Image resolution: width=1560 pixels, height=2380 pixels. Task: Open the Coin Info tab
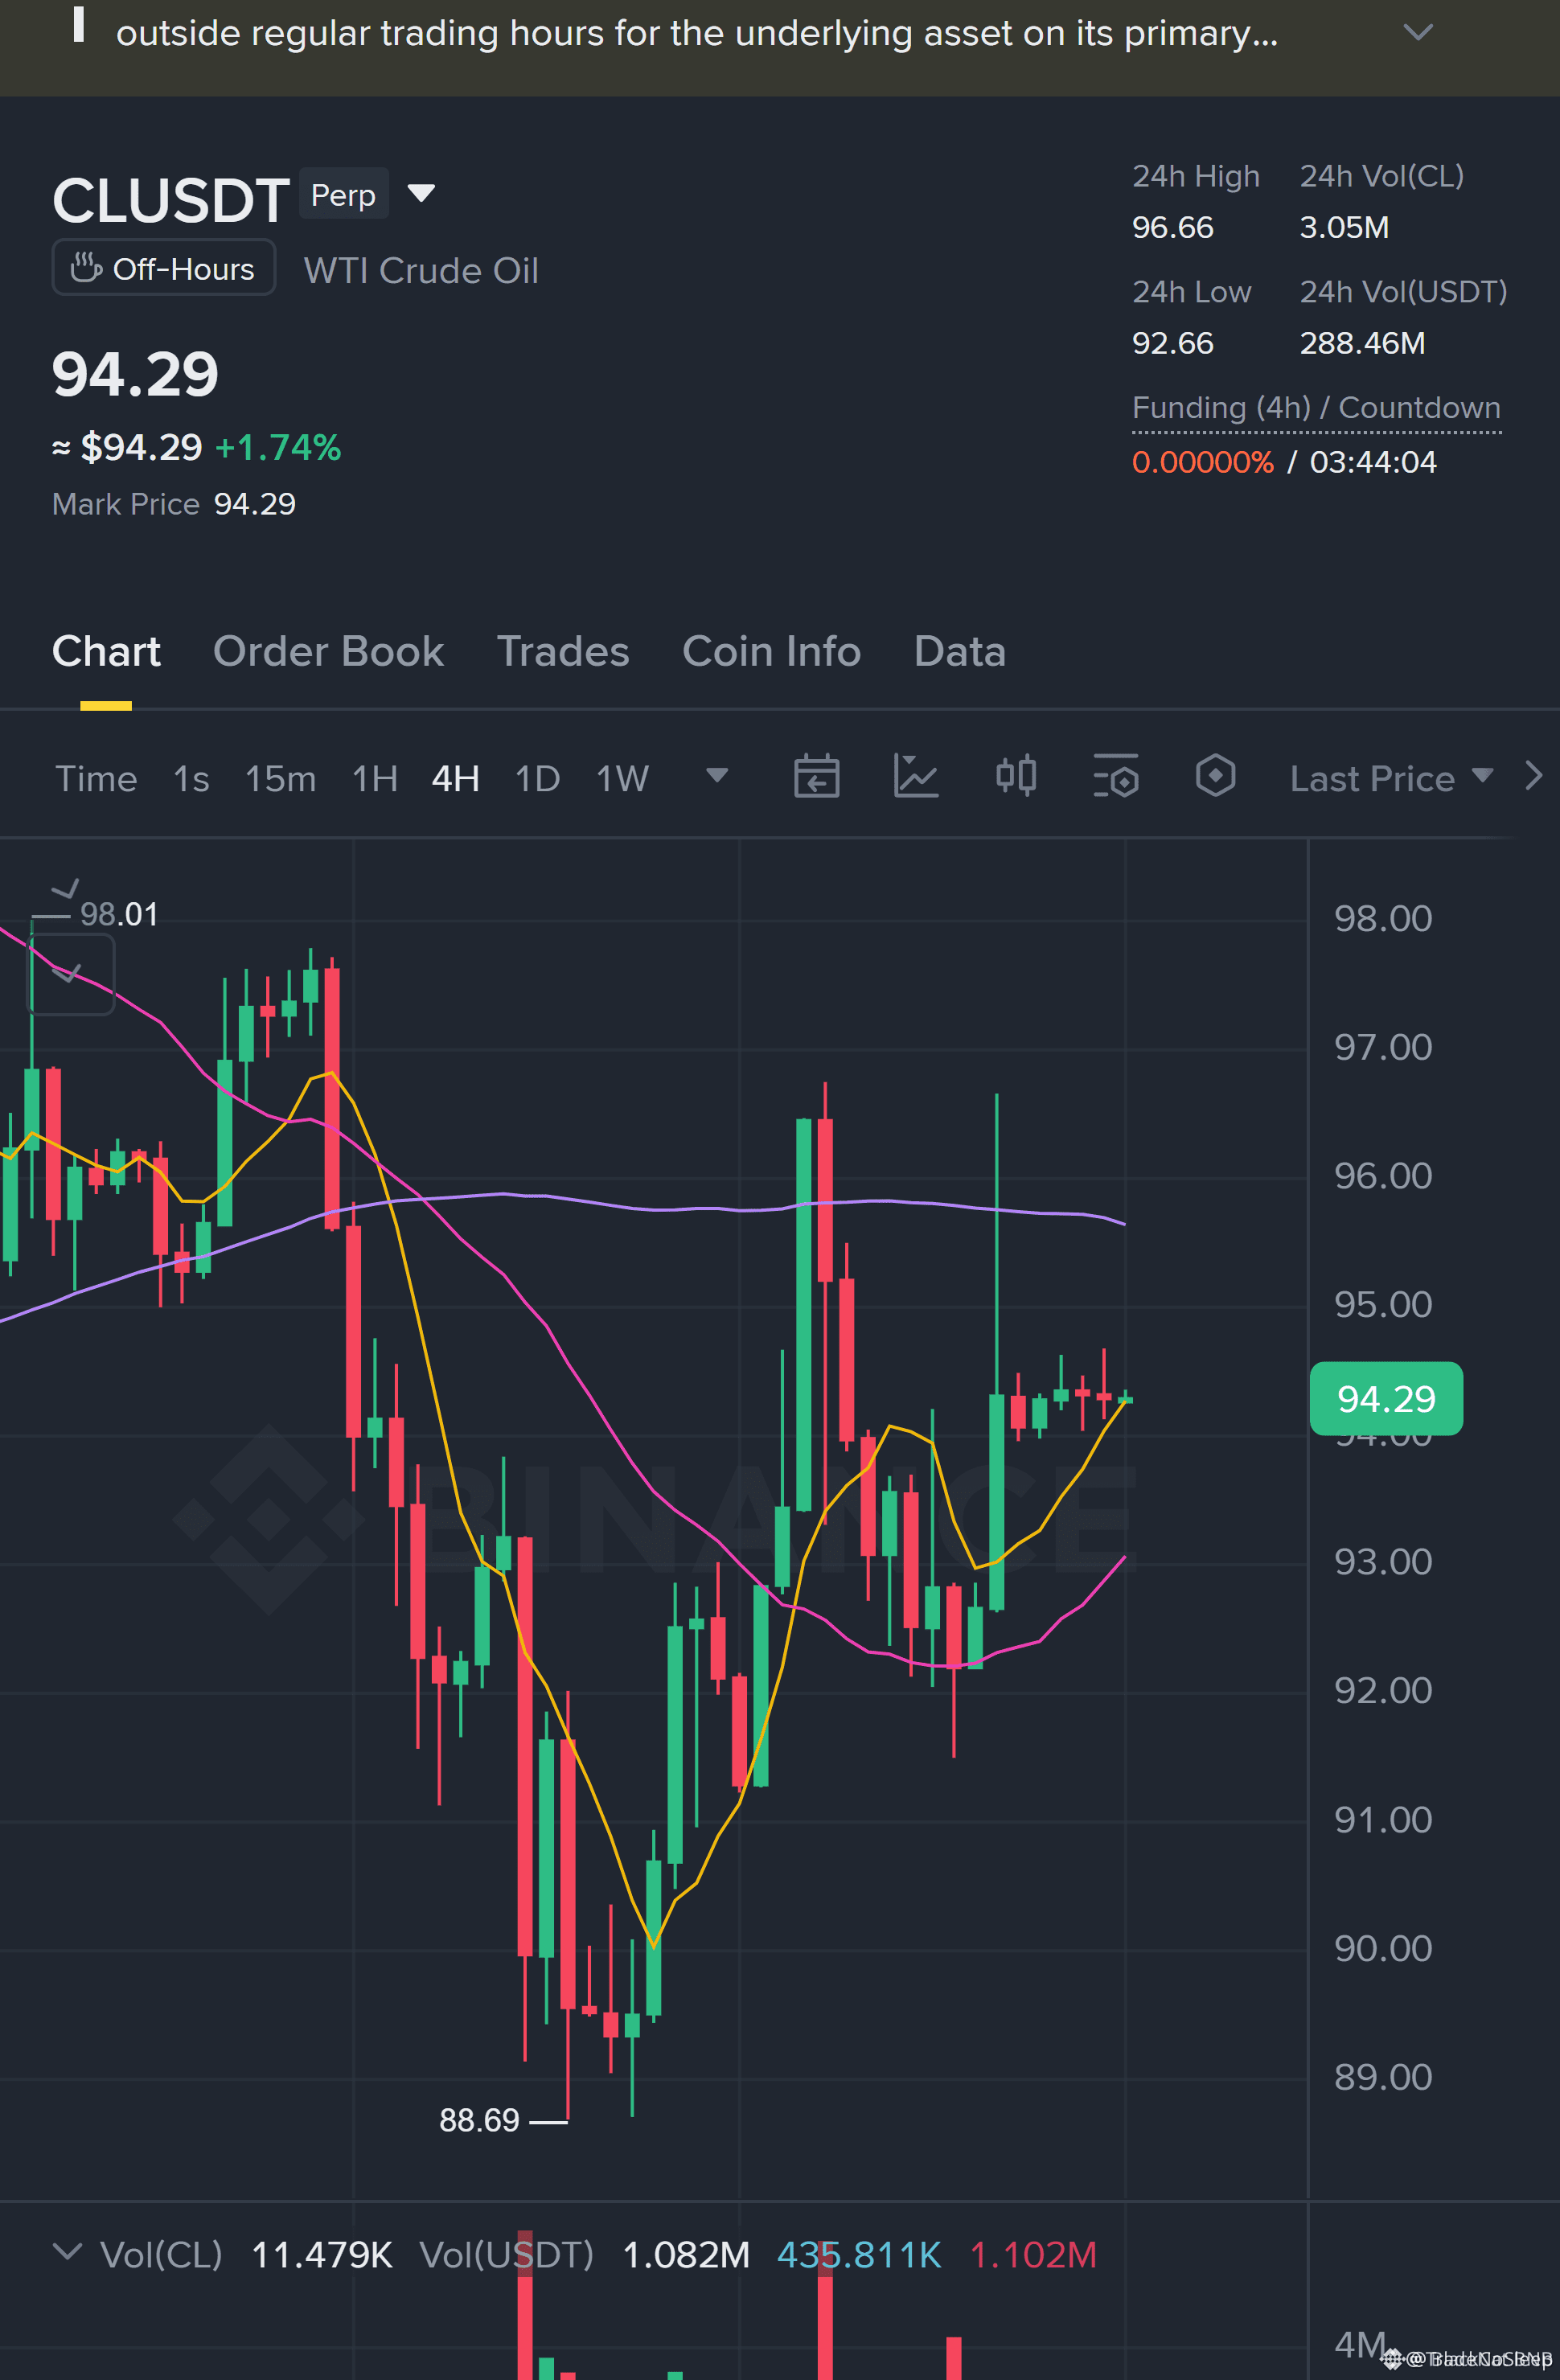(771, 651)
